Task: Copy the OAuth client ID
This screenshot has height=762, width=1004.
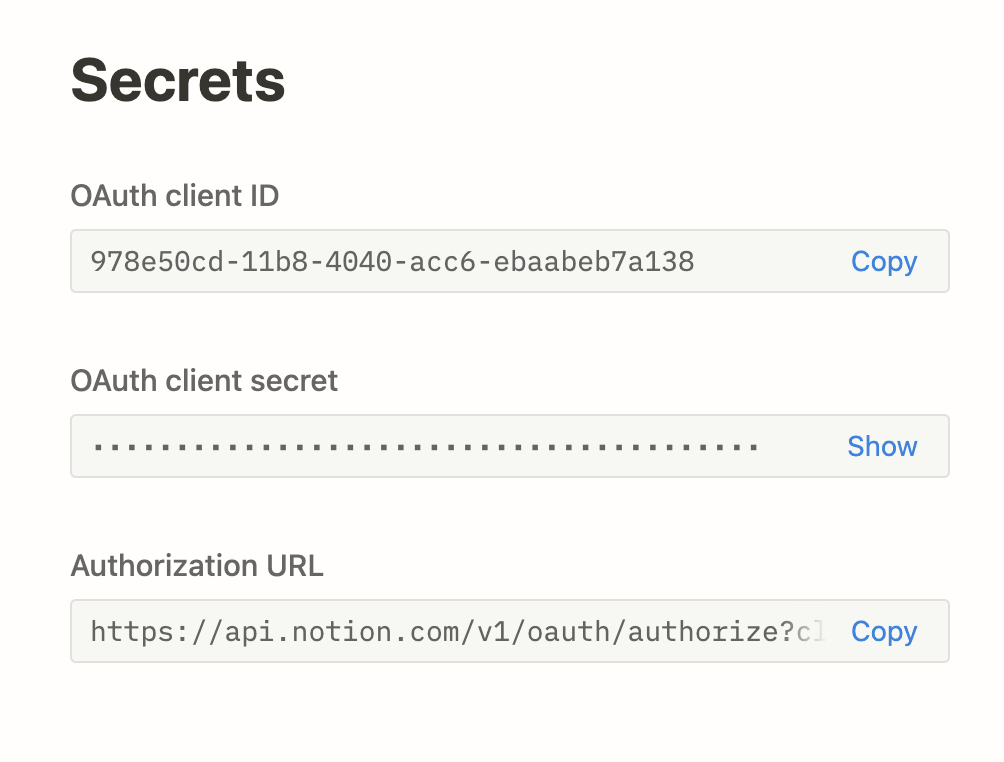Action: (x=884, y=262)
